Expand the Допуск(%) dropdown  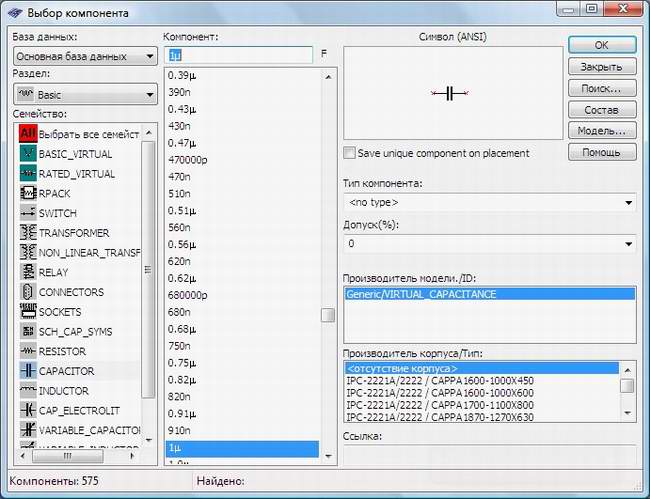point(490,244)
